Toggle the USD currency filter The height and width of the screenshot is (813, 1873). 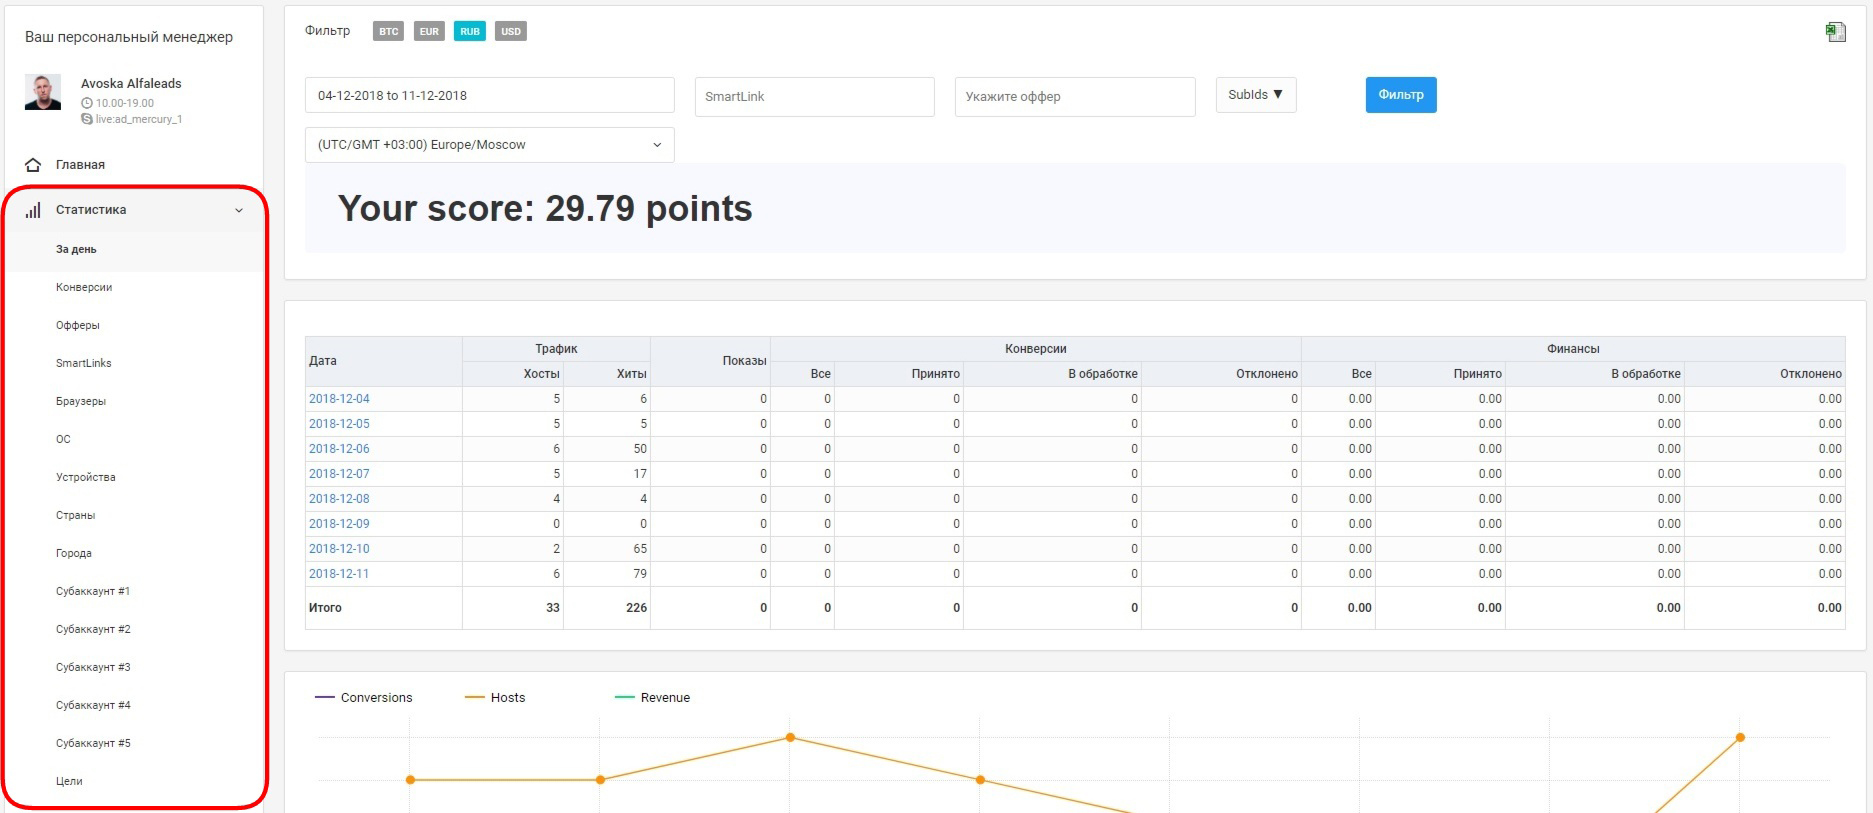click(511, 31)
